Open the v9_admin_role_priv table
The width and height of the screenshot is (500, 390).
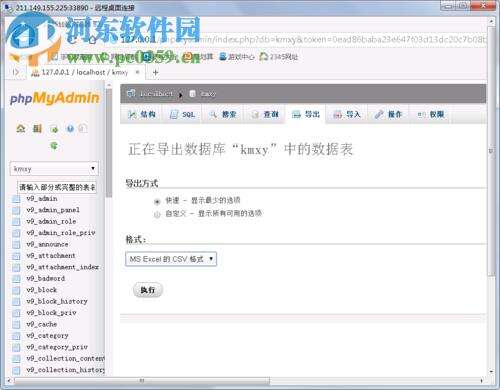(x=61, y=233)
